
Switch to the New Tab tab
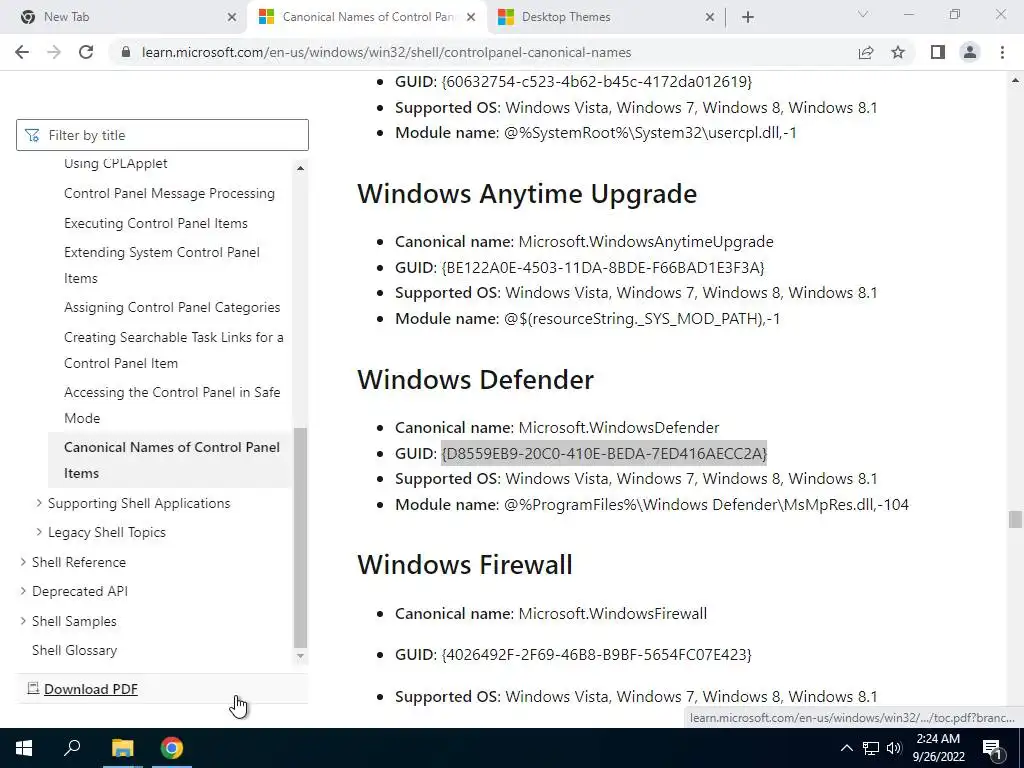tap(126, 18)
